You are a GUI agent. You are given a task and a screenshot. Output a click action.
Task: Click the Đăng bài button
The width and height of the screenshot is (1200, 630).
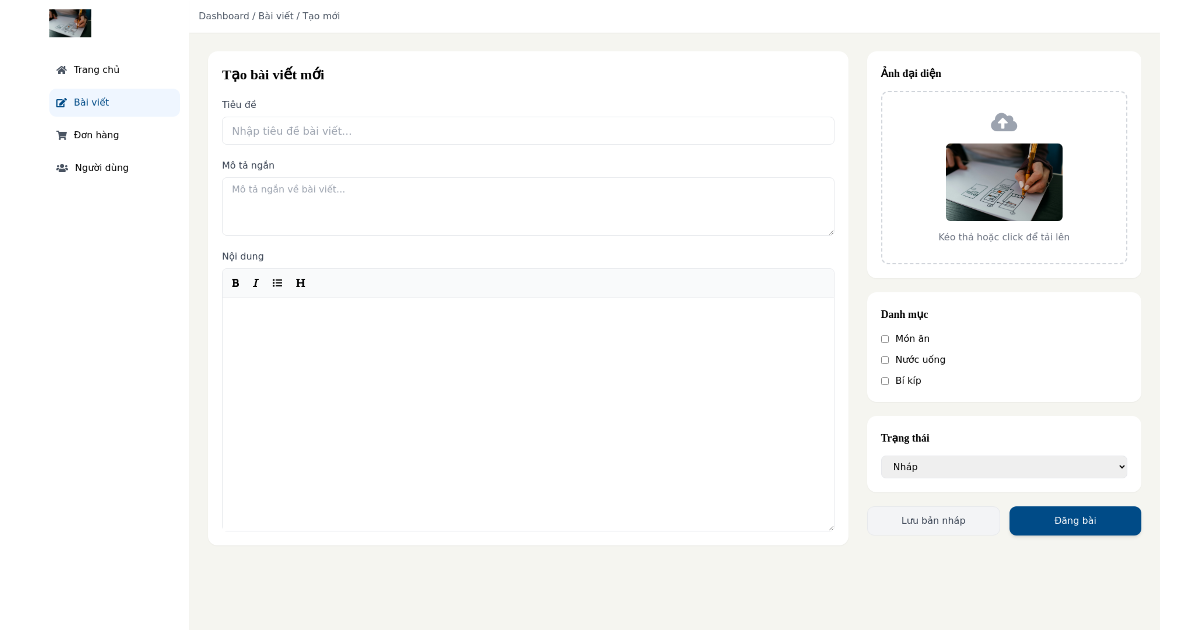tap(1075, 521)
